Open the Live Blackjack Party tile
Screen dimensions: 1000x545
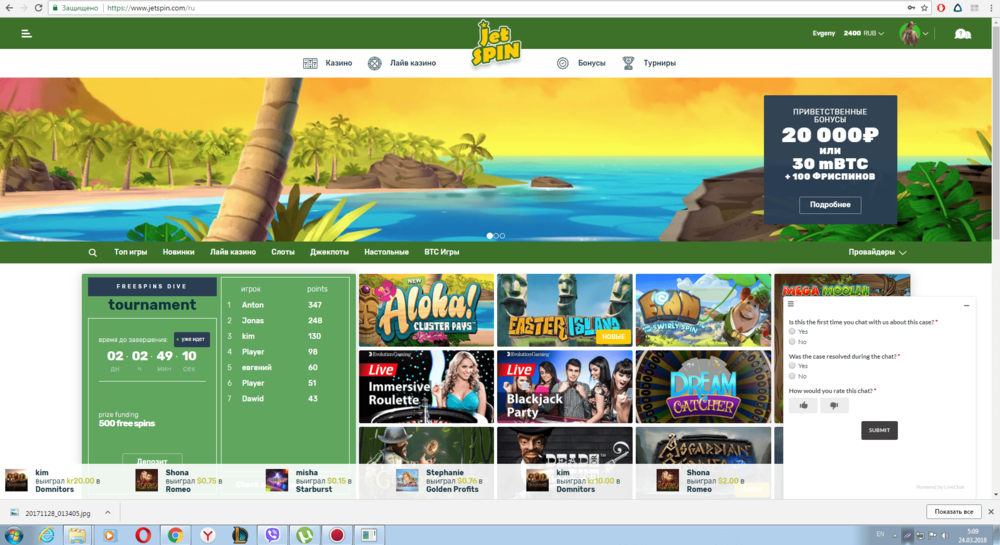[564, 387]
